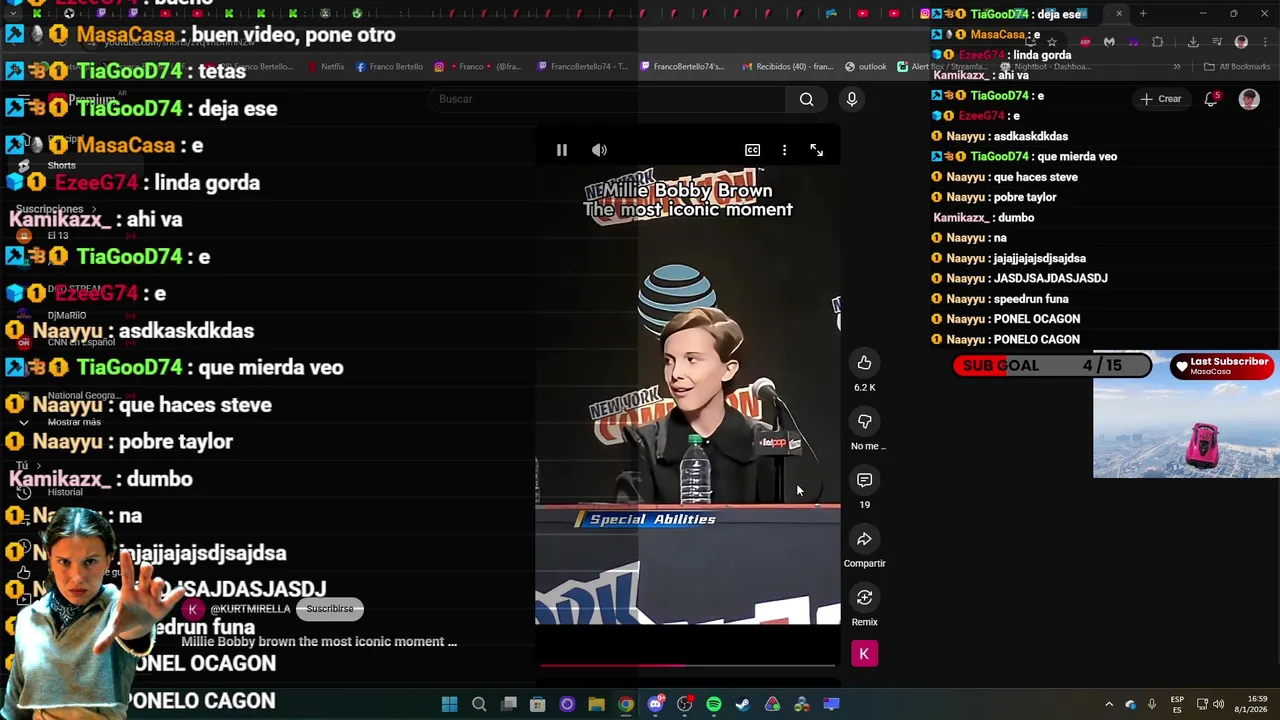
Task: Toggle closed captions on the Short
Action: pos(752,150)
